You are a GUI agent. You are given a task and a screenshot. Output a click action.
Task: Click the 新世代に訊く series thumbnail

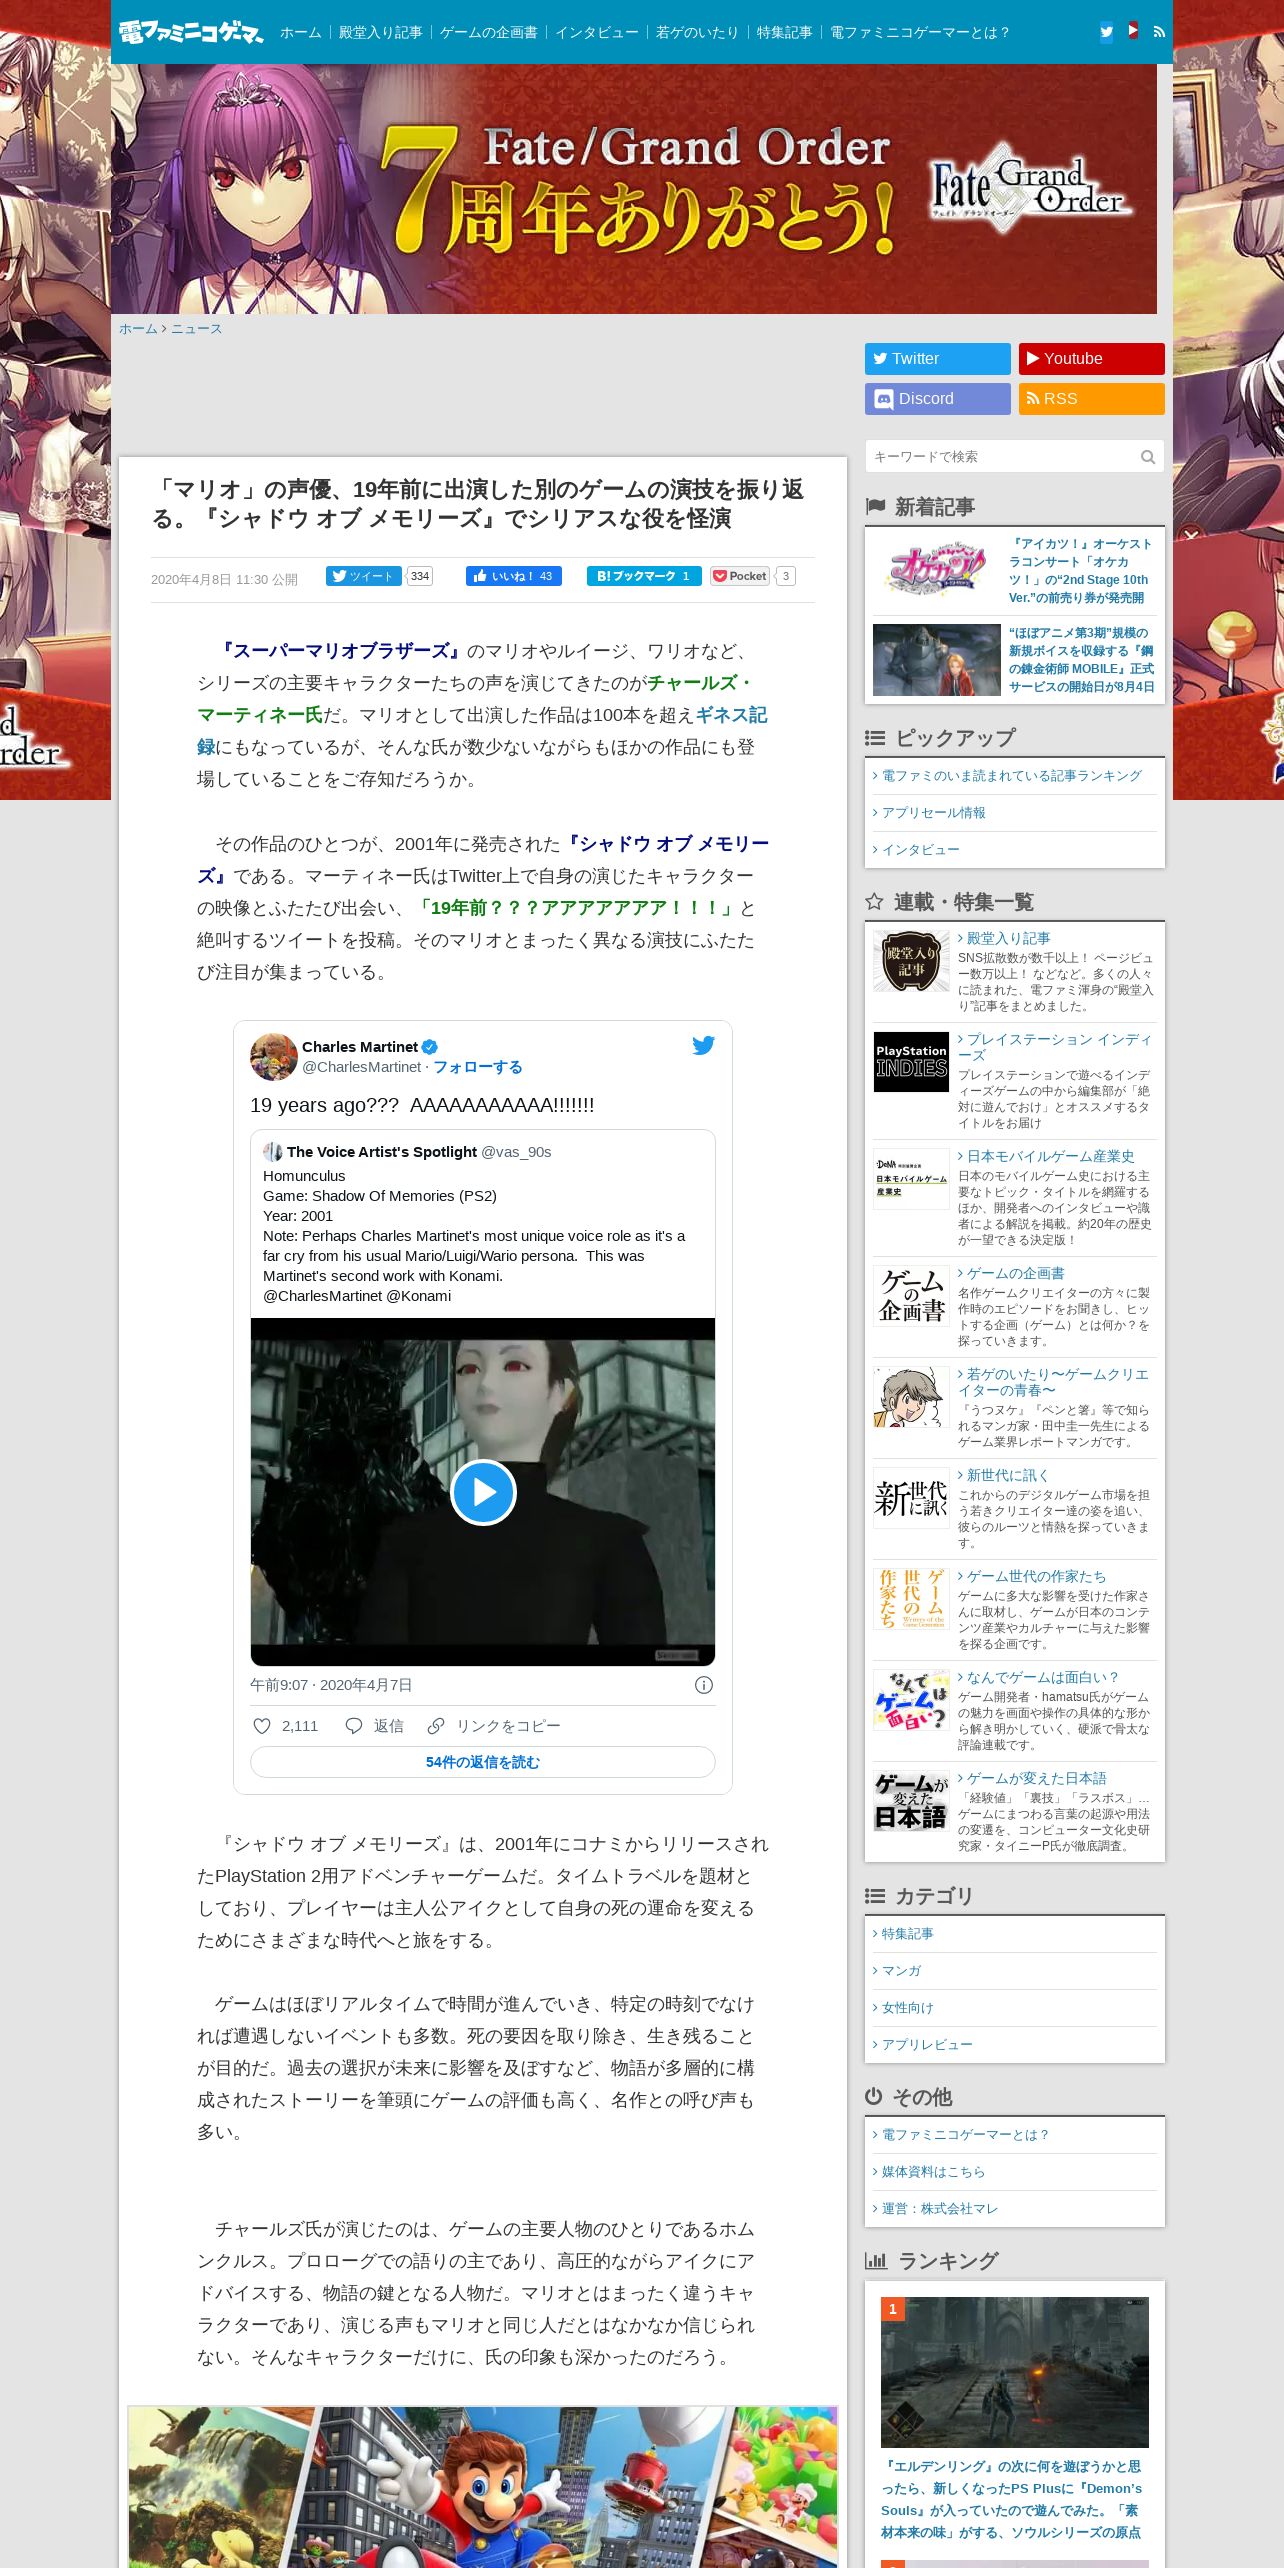pyautogui.click(x=911, y=1497)
